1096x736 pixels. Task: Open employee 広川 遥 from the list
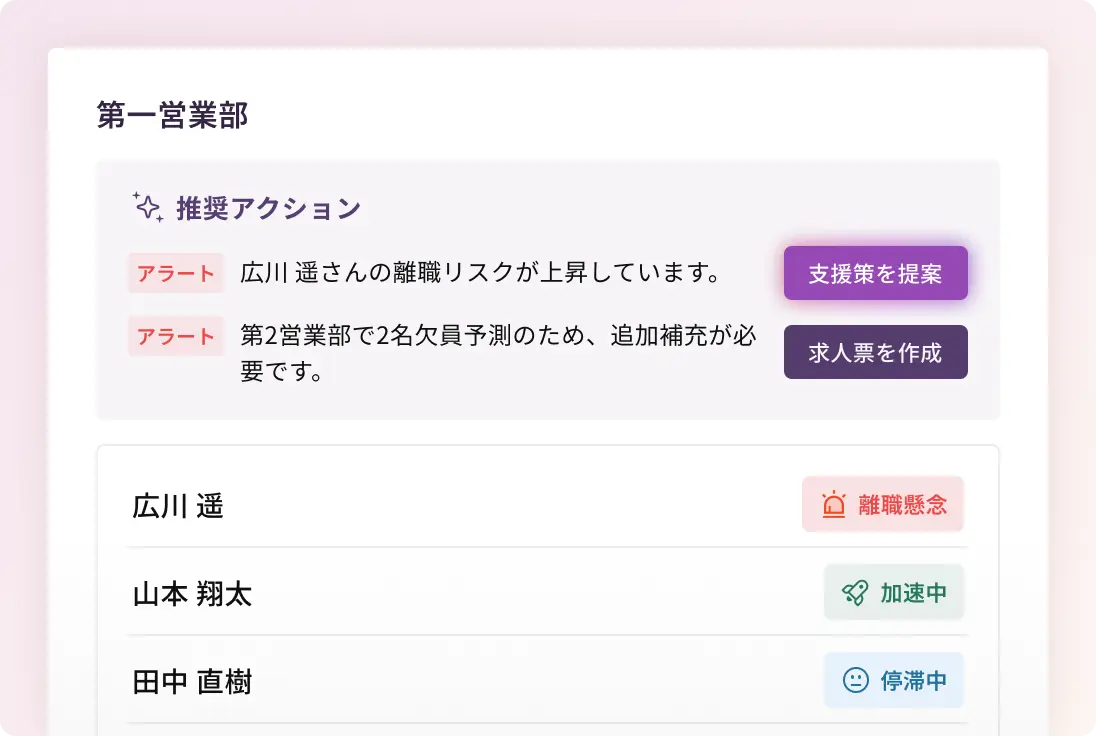pos(178,506)
